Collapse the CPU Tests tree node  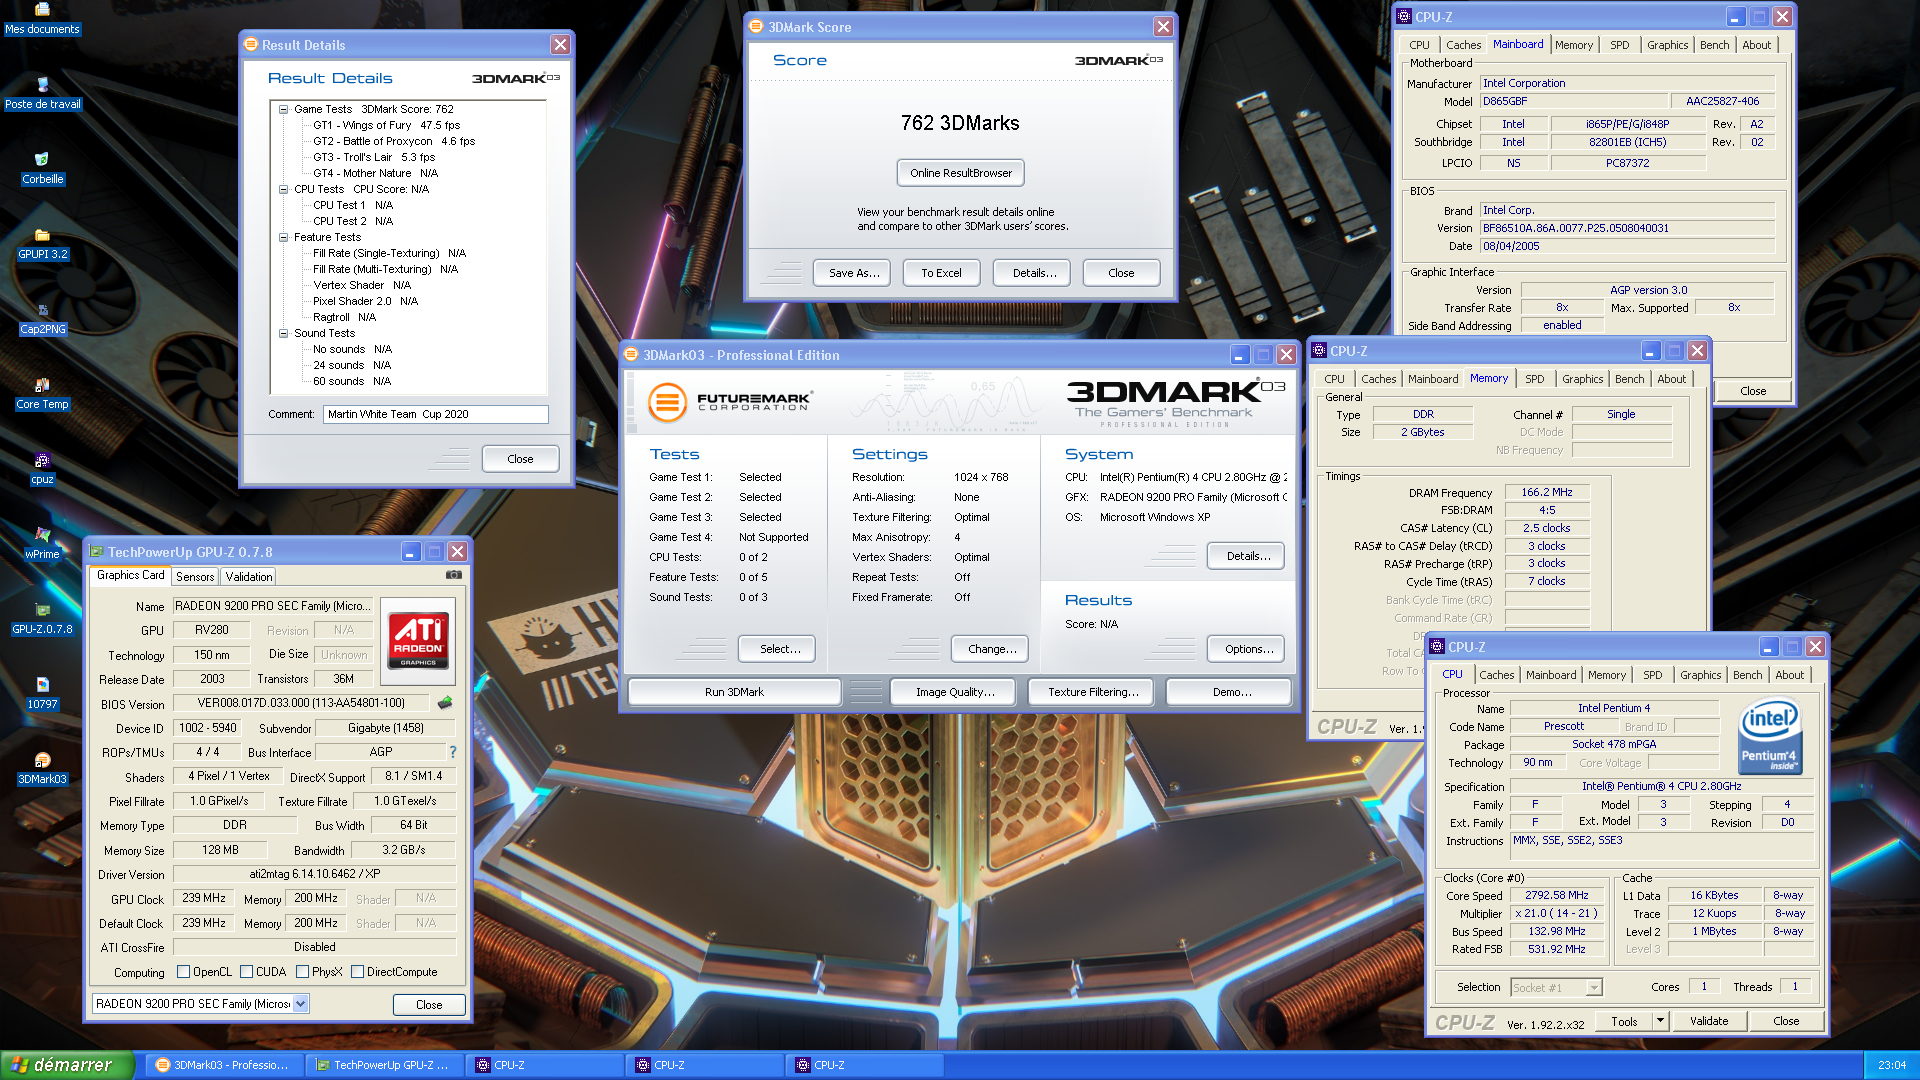click(283, 189)
